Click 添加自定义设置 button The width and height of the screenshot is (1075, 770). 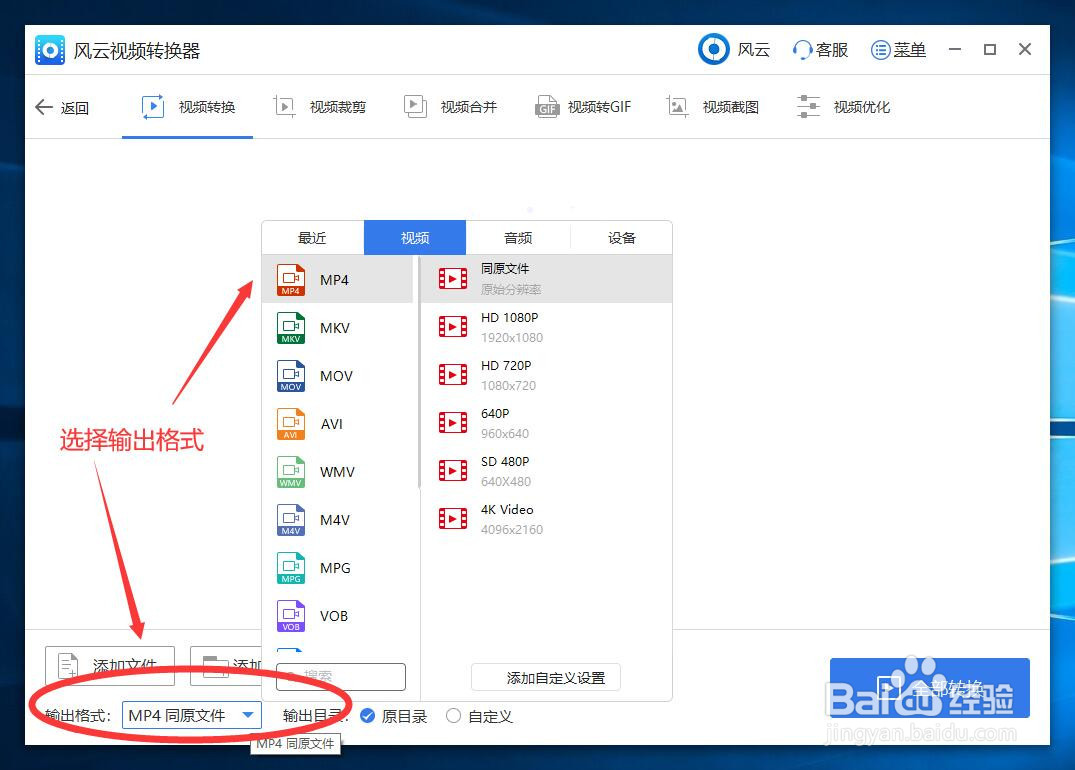tap(546, 677)
